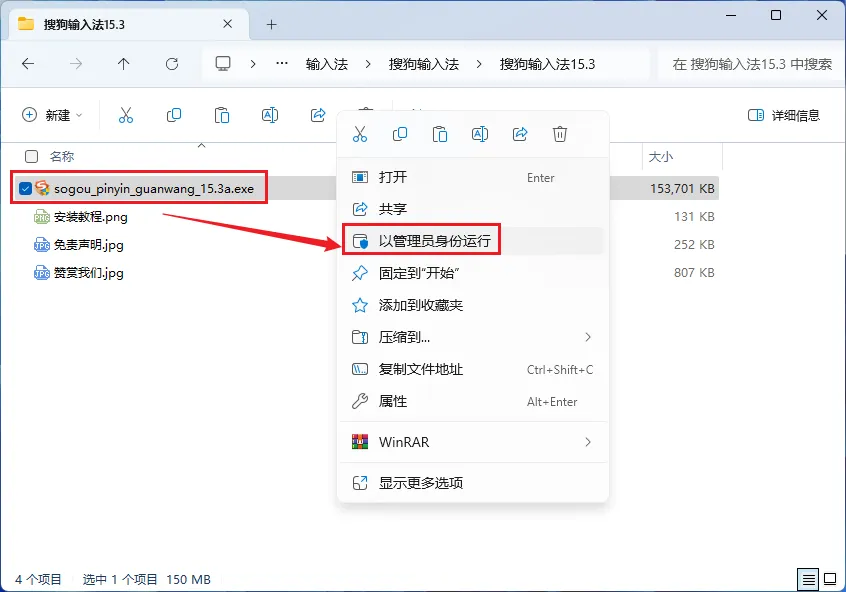Click the 安装教程.png file icon

pos(42,217)
